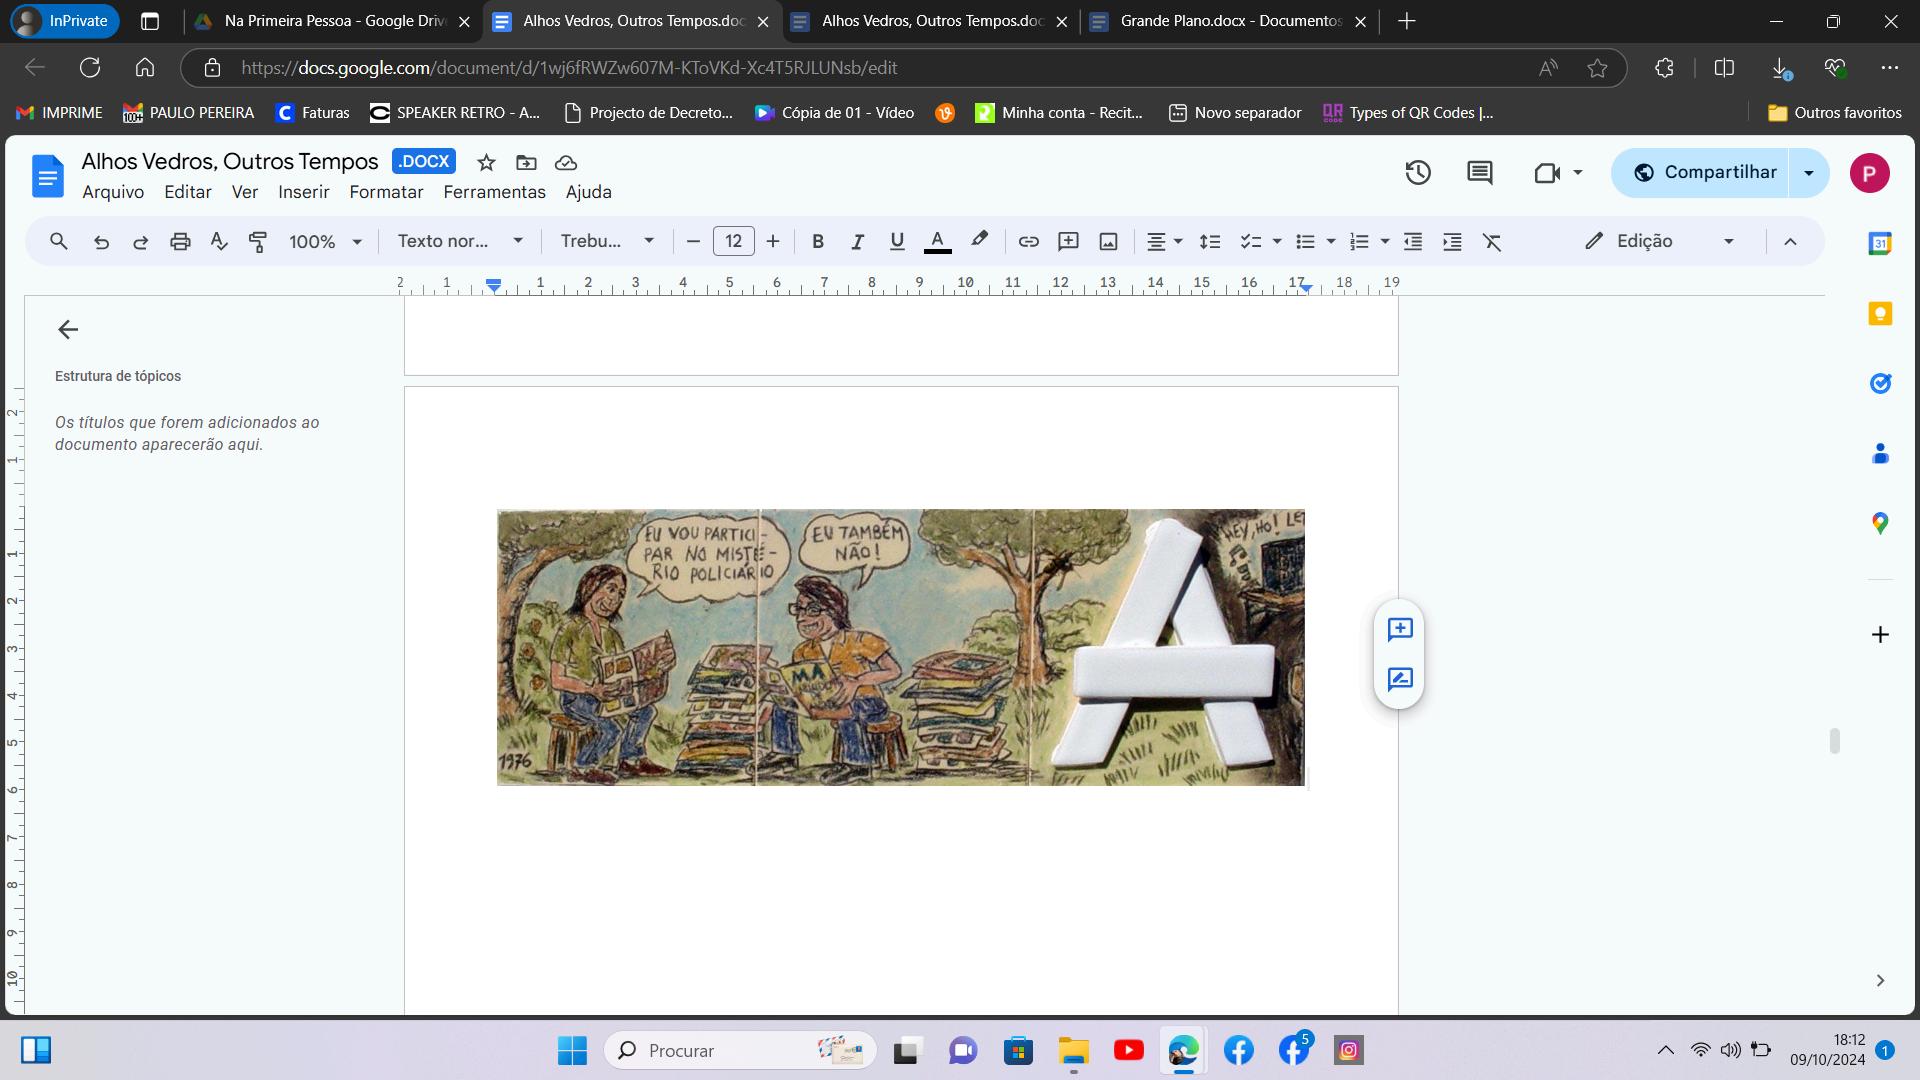Toggle bold formatting
Viewport: 1920px width, 1080px height.
(818, 241)
